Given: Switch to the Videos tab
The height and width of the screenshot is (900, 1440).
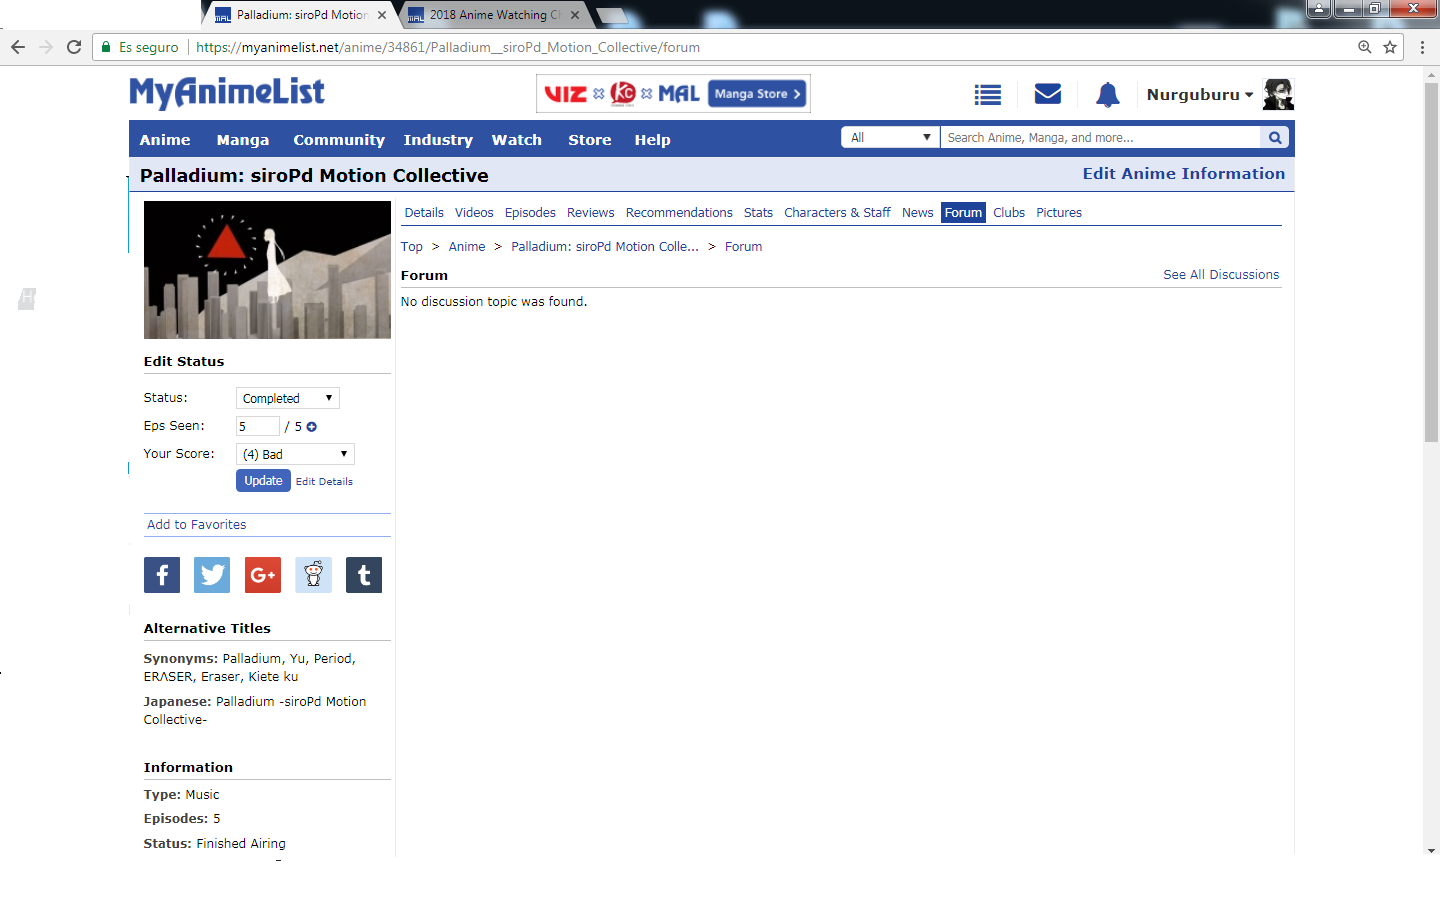Looking at the screenshot, I should coord(474,213).
